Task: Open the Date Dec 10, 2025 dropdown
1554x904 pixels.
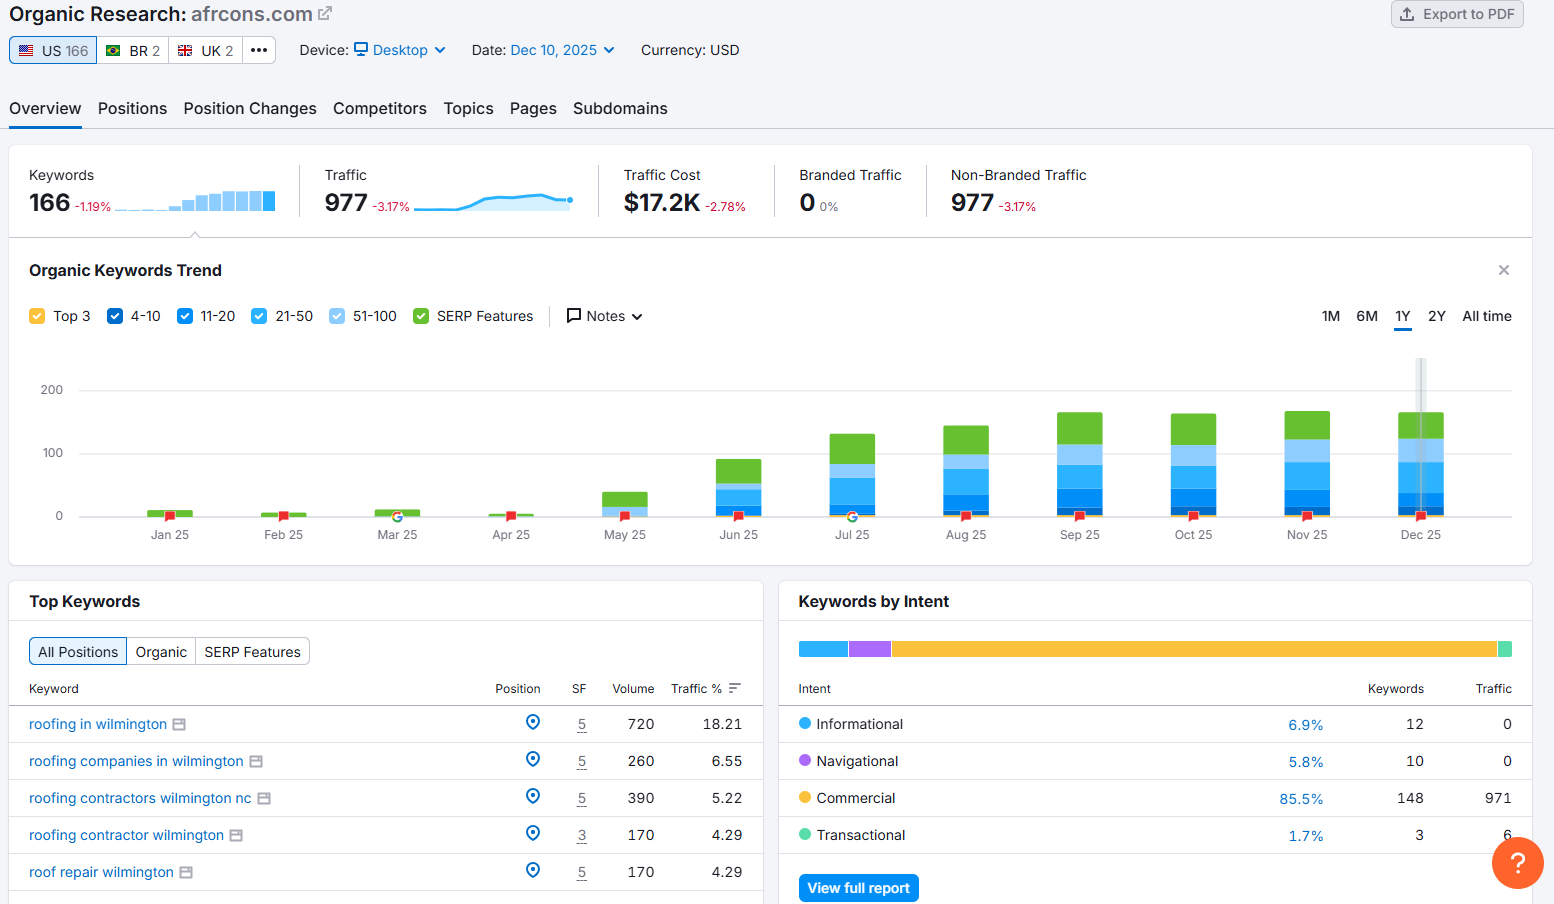Action: (562, 49)
